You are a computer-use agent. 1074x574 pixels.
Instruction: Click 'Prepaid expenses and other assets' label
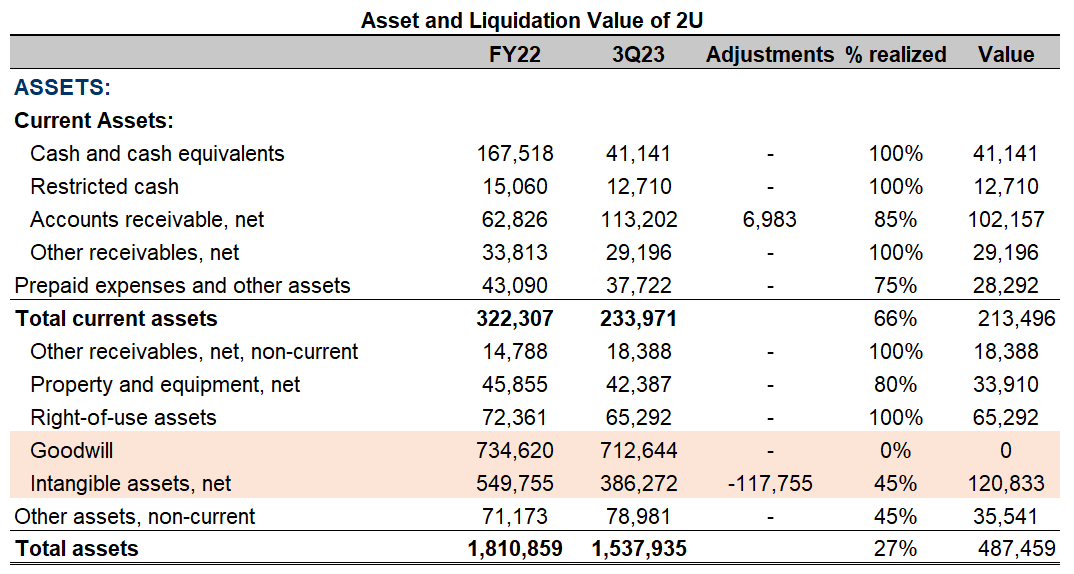click(x=182, y=285)
